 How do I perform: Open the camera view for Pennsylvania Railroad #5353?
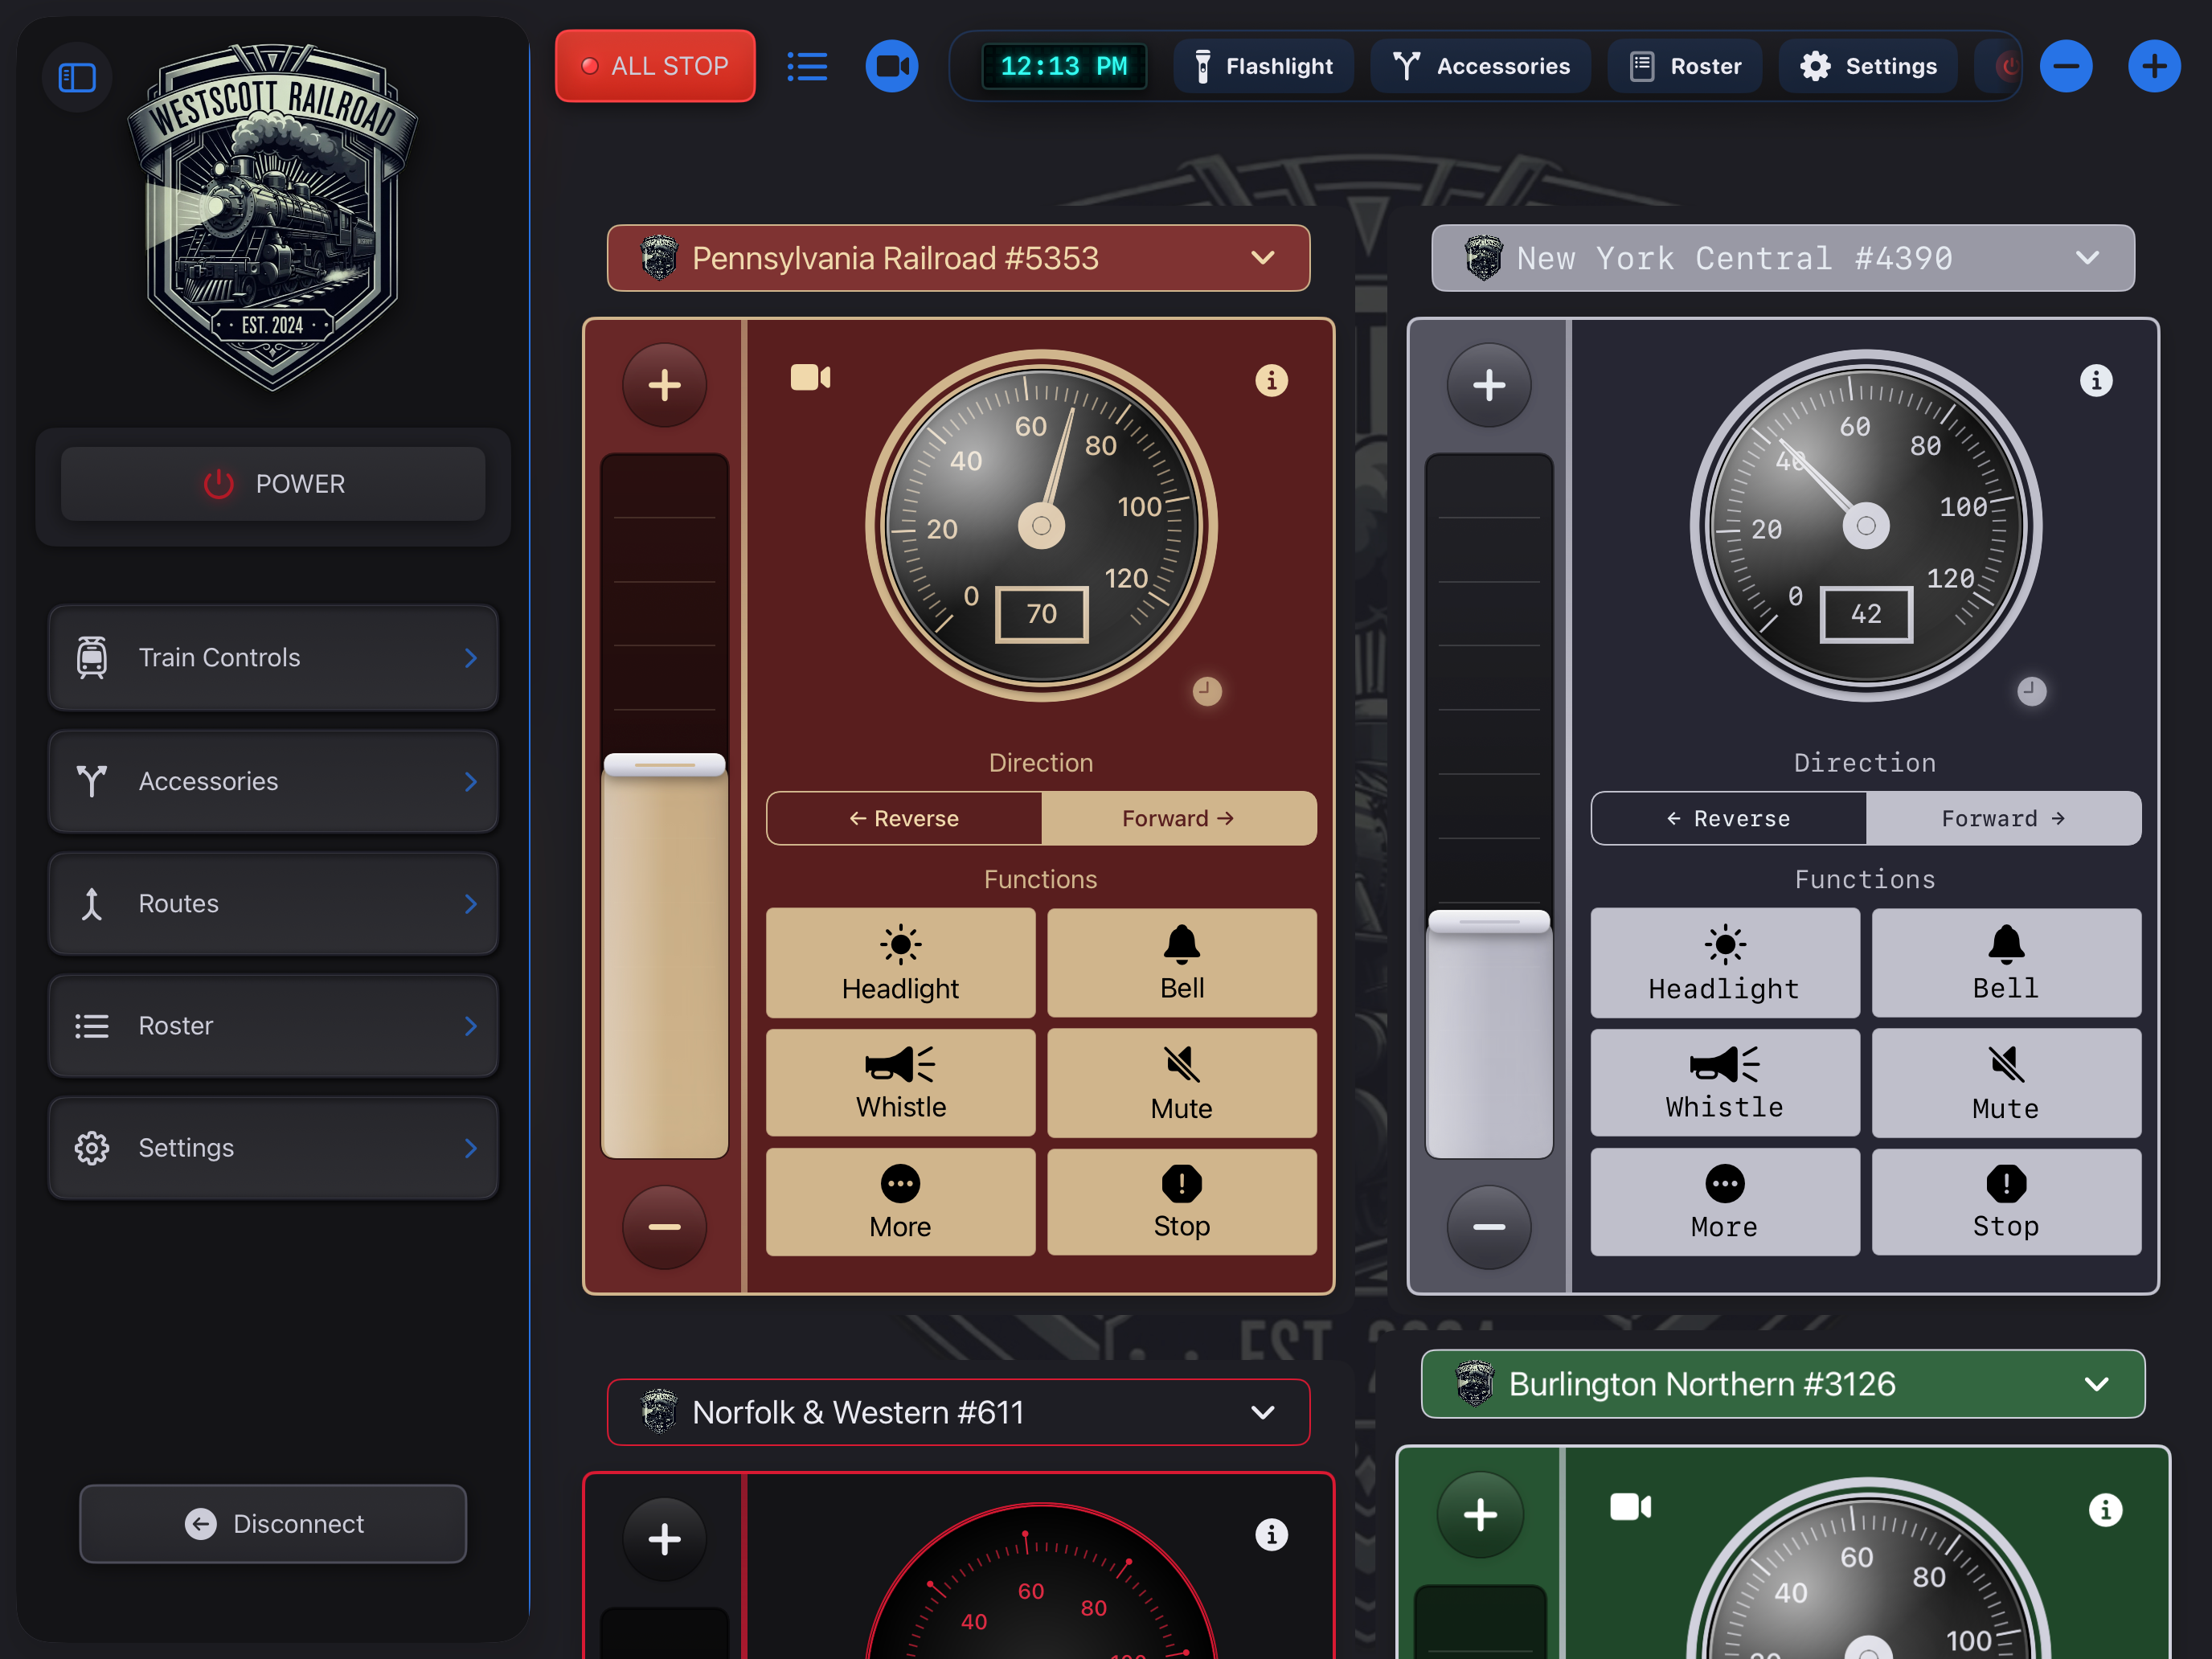[810, 378]
